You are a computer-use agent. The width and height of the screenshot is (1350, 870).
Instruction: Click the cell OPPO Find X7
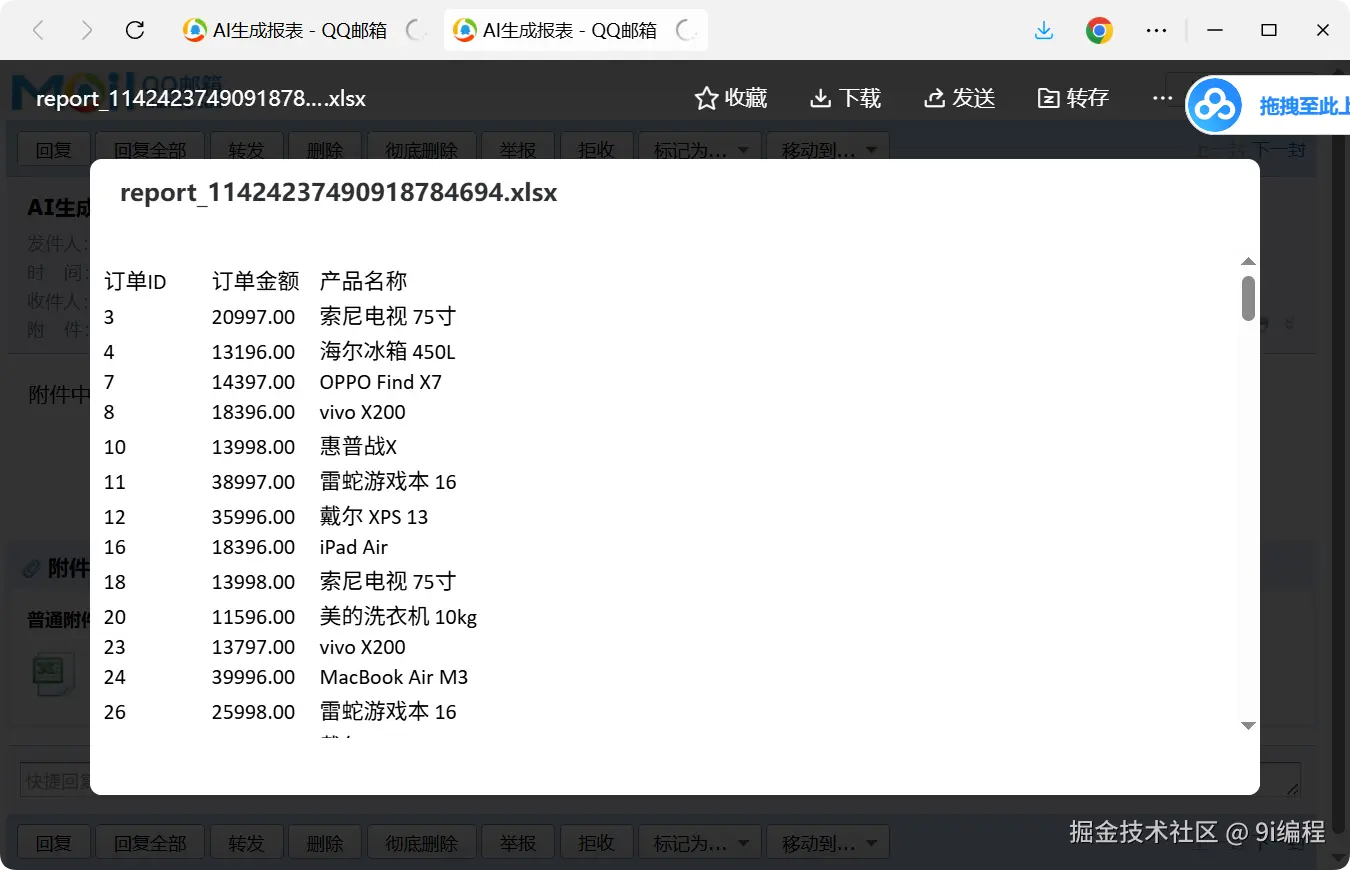[x=380, y=382]
